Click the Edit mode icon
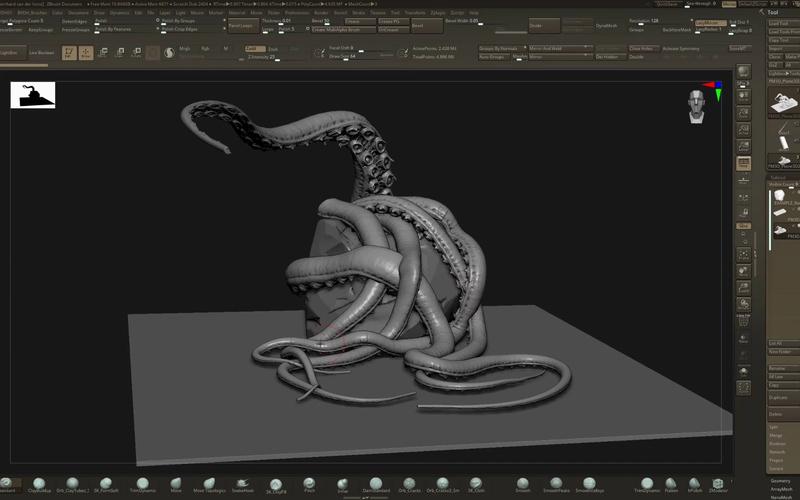This screenshot has width=800, height=500. pos(69,53)
